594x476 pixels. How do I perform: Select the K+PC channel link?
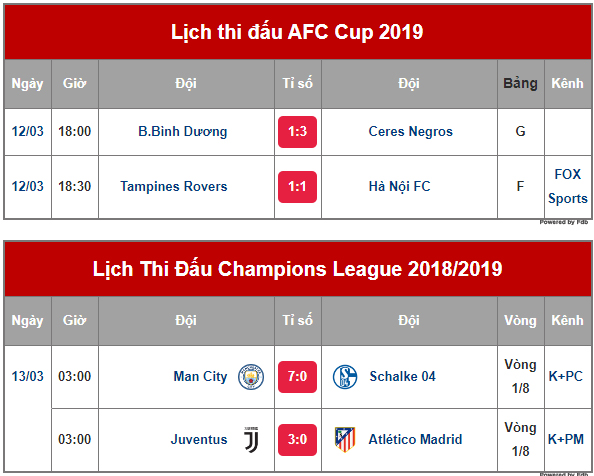pos(566,376)
